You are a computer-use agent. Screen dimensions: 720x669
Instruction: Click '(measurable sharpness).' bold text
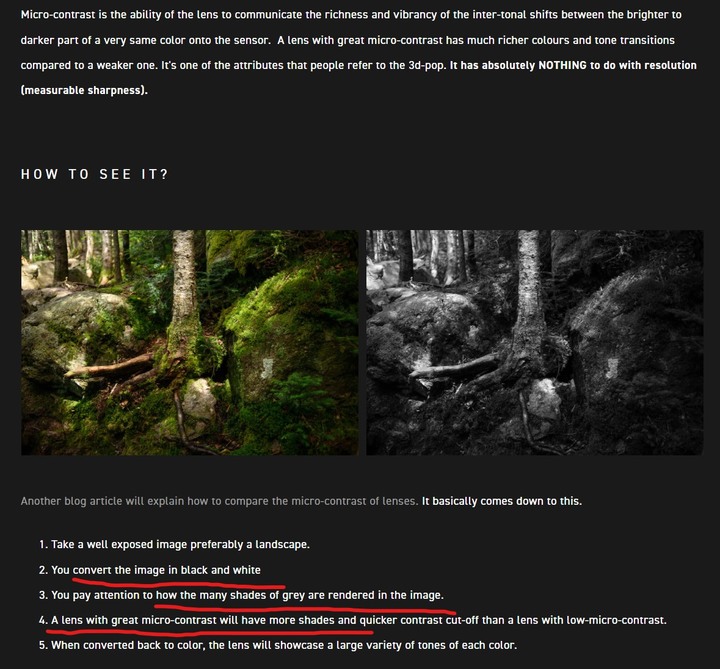point(84,90)
